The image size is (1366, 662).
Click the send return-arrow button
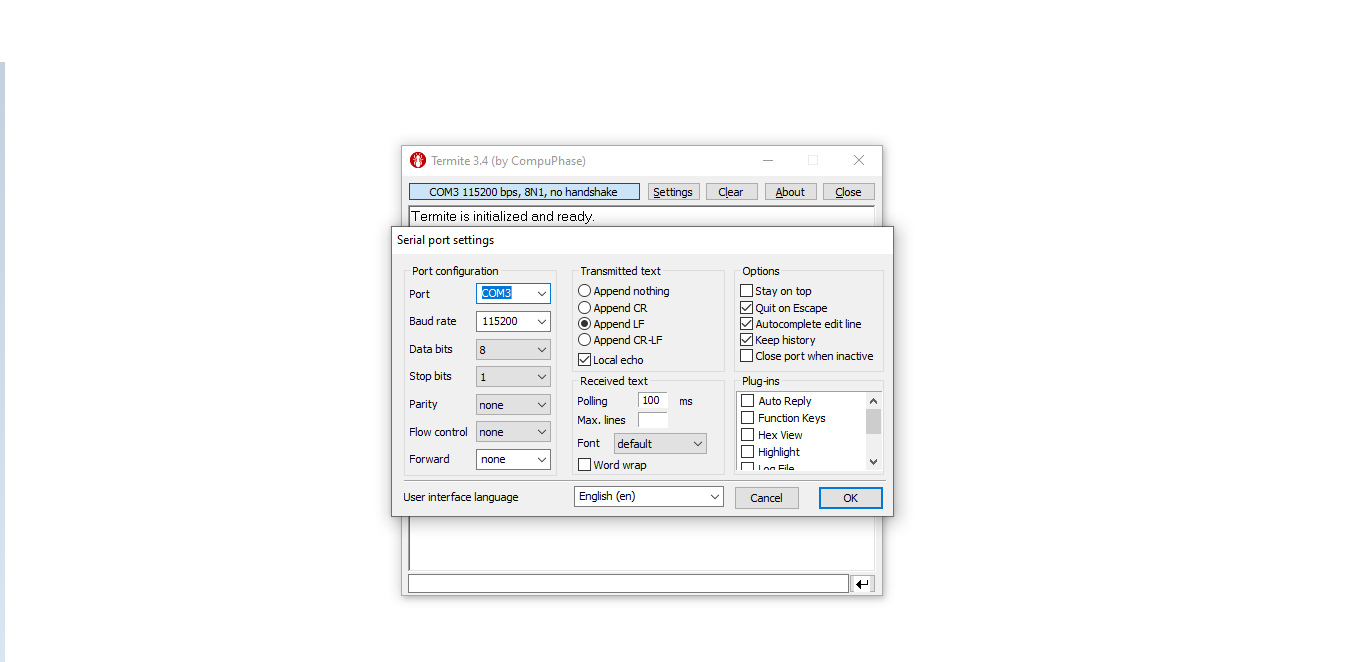(x=862, y=584)
